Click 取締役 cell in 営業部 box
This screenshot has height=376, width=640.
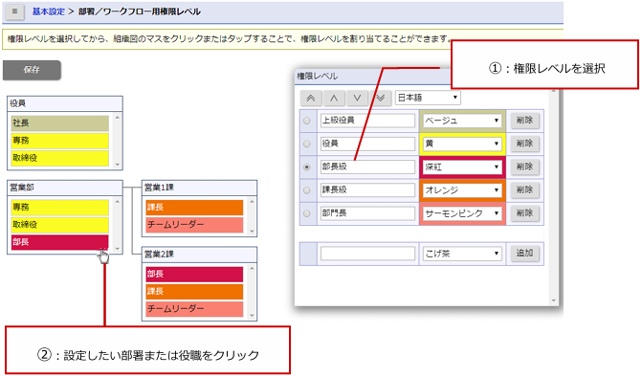pos(60,225)
